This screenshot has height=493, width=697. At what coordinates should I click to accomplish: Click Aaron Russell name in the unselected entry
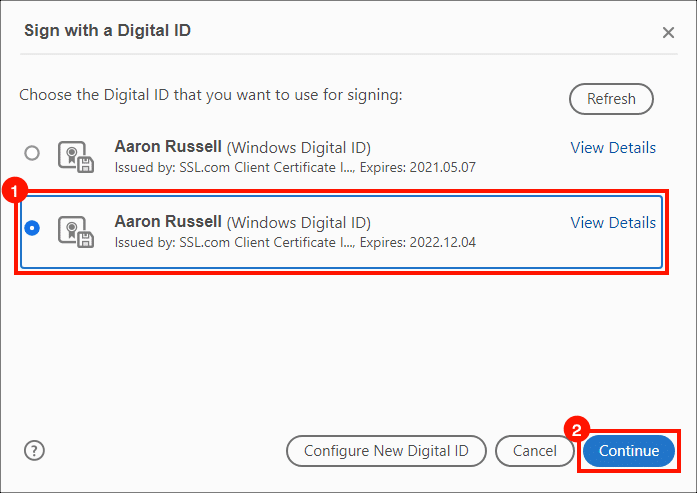168,146
